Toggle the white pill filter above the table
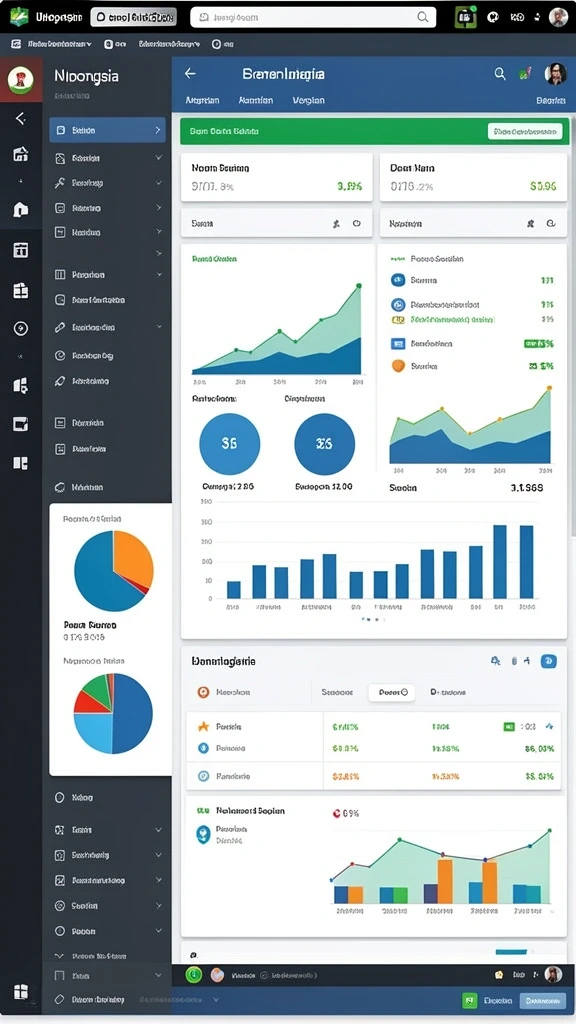This screenshot has width=576, height=1024. (392, 692)
